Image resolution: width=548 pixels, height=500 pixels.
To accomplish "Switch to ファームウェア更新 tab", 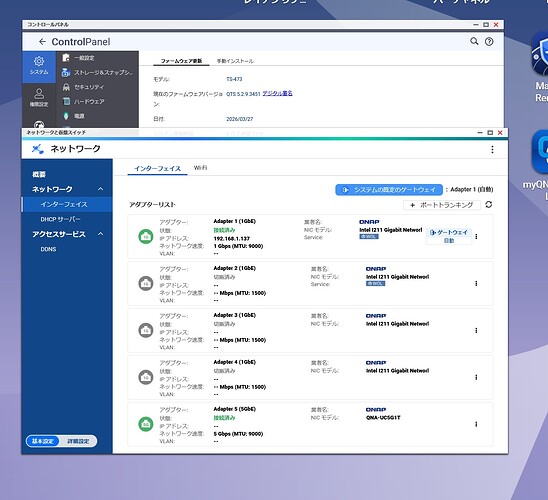I will point(181,61).
